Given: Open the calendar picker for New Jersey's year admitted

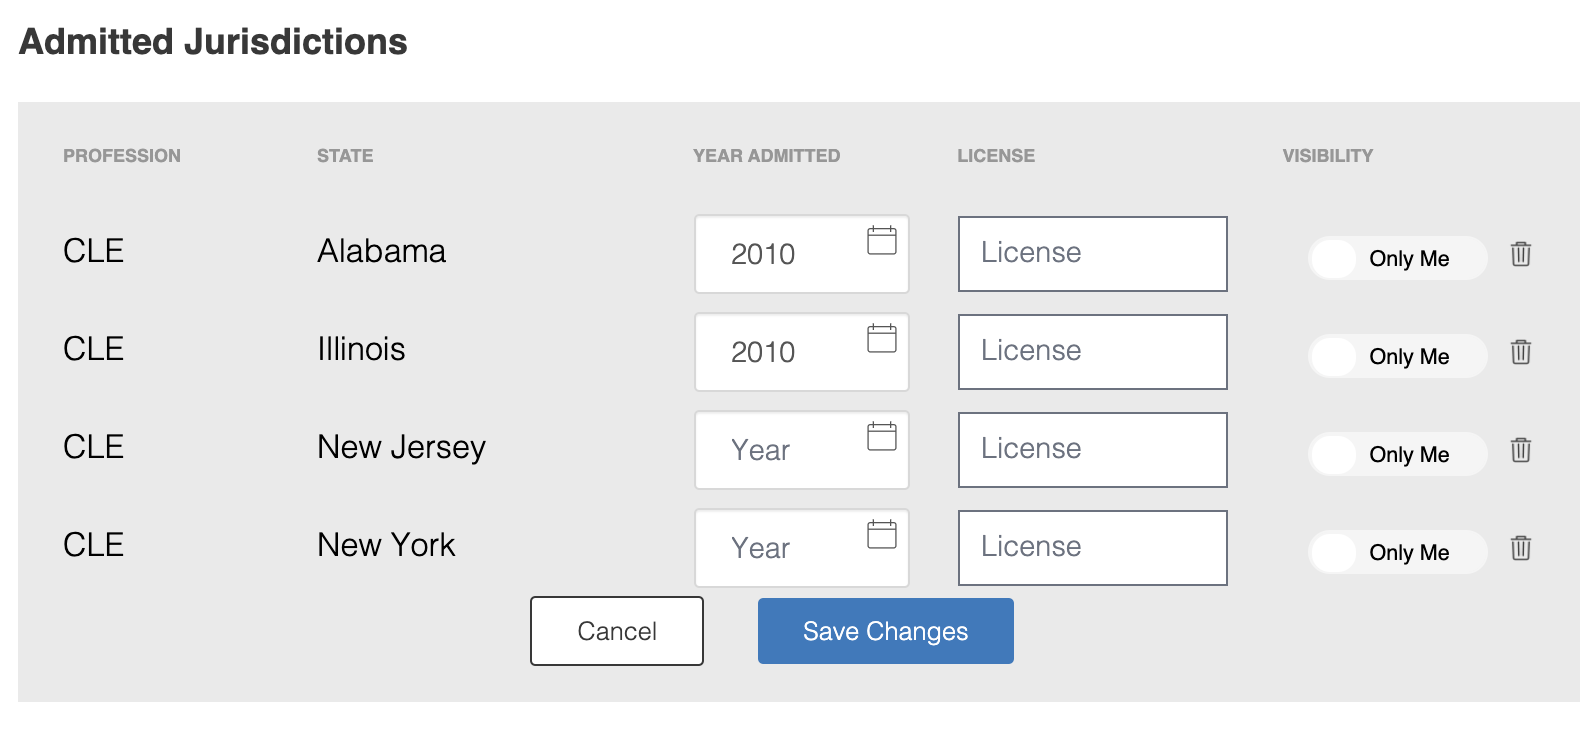Looking at the screenshot, I should click(x=881, y=436).
